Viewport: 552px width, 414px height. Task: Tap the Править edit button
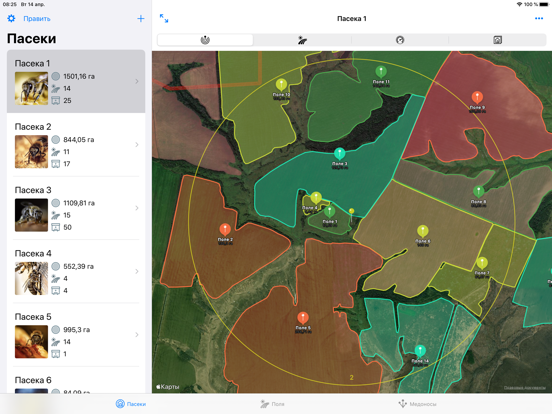click(x=37, y=19)
